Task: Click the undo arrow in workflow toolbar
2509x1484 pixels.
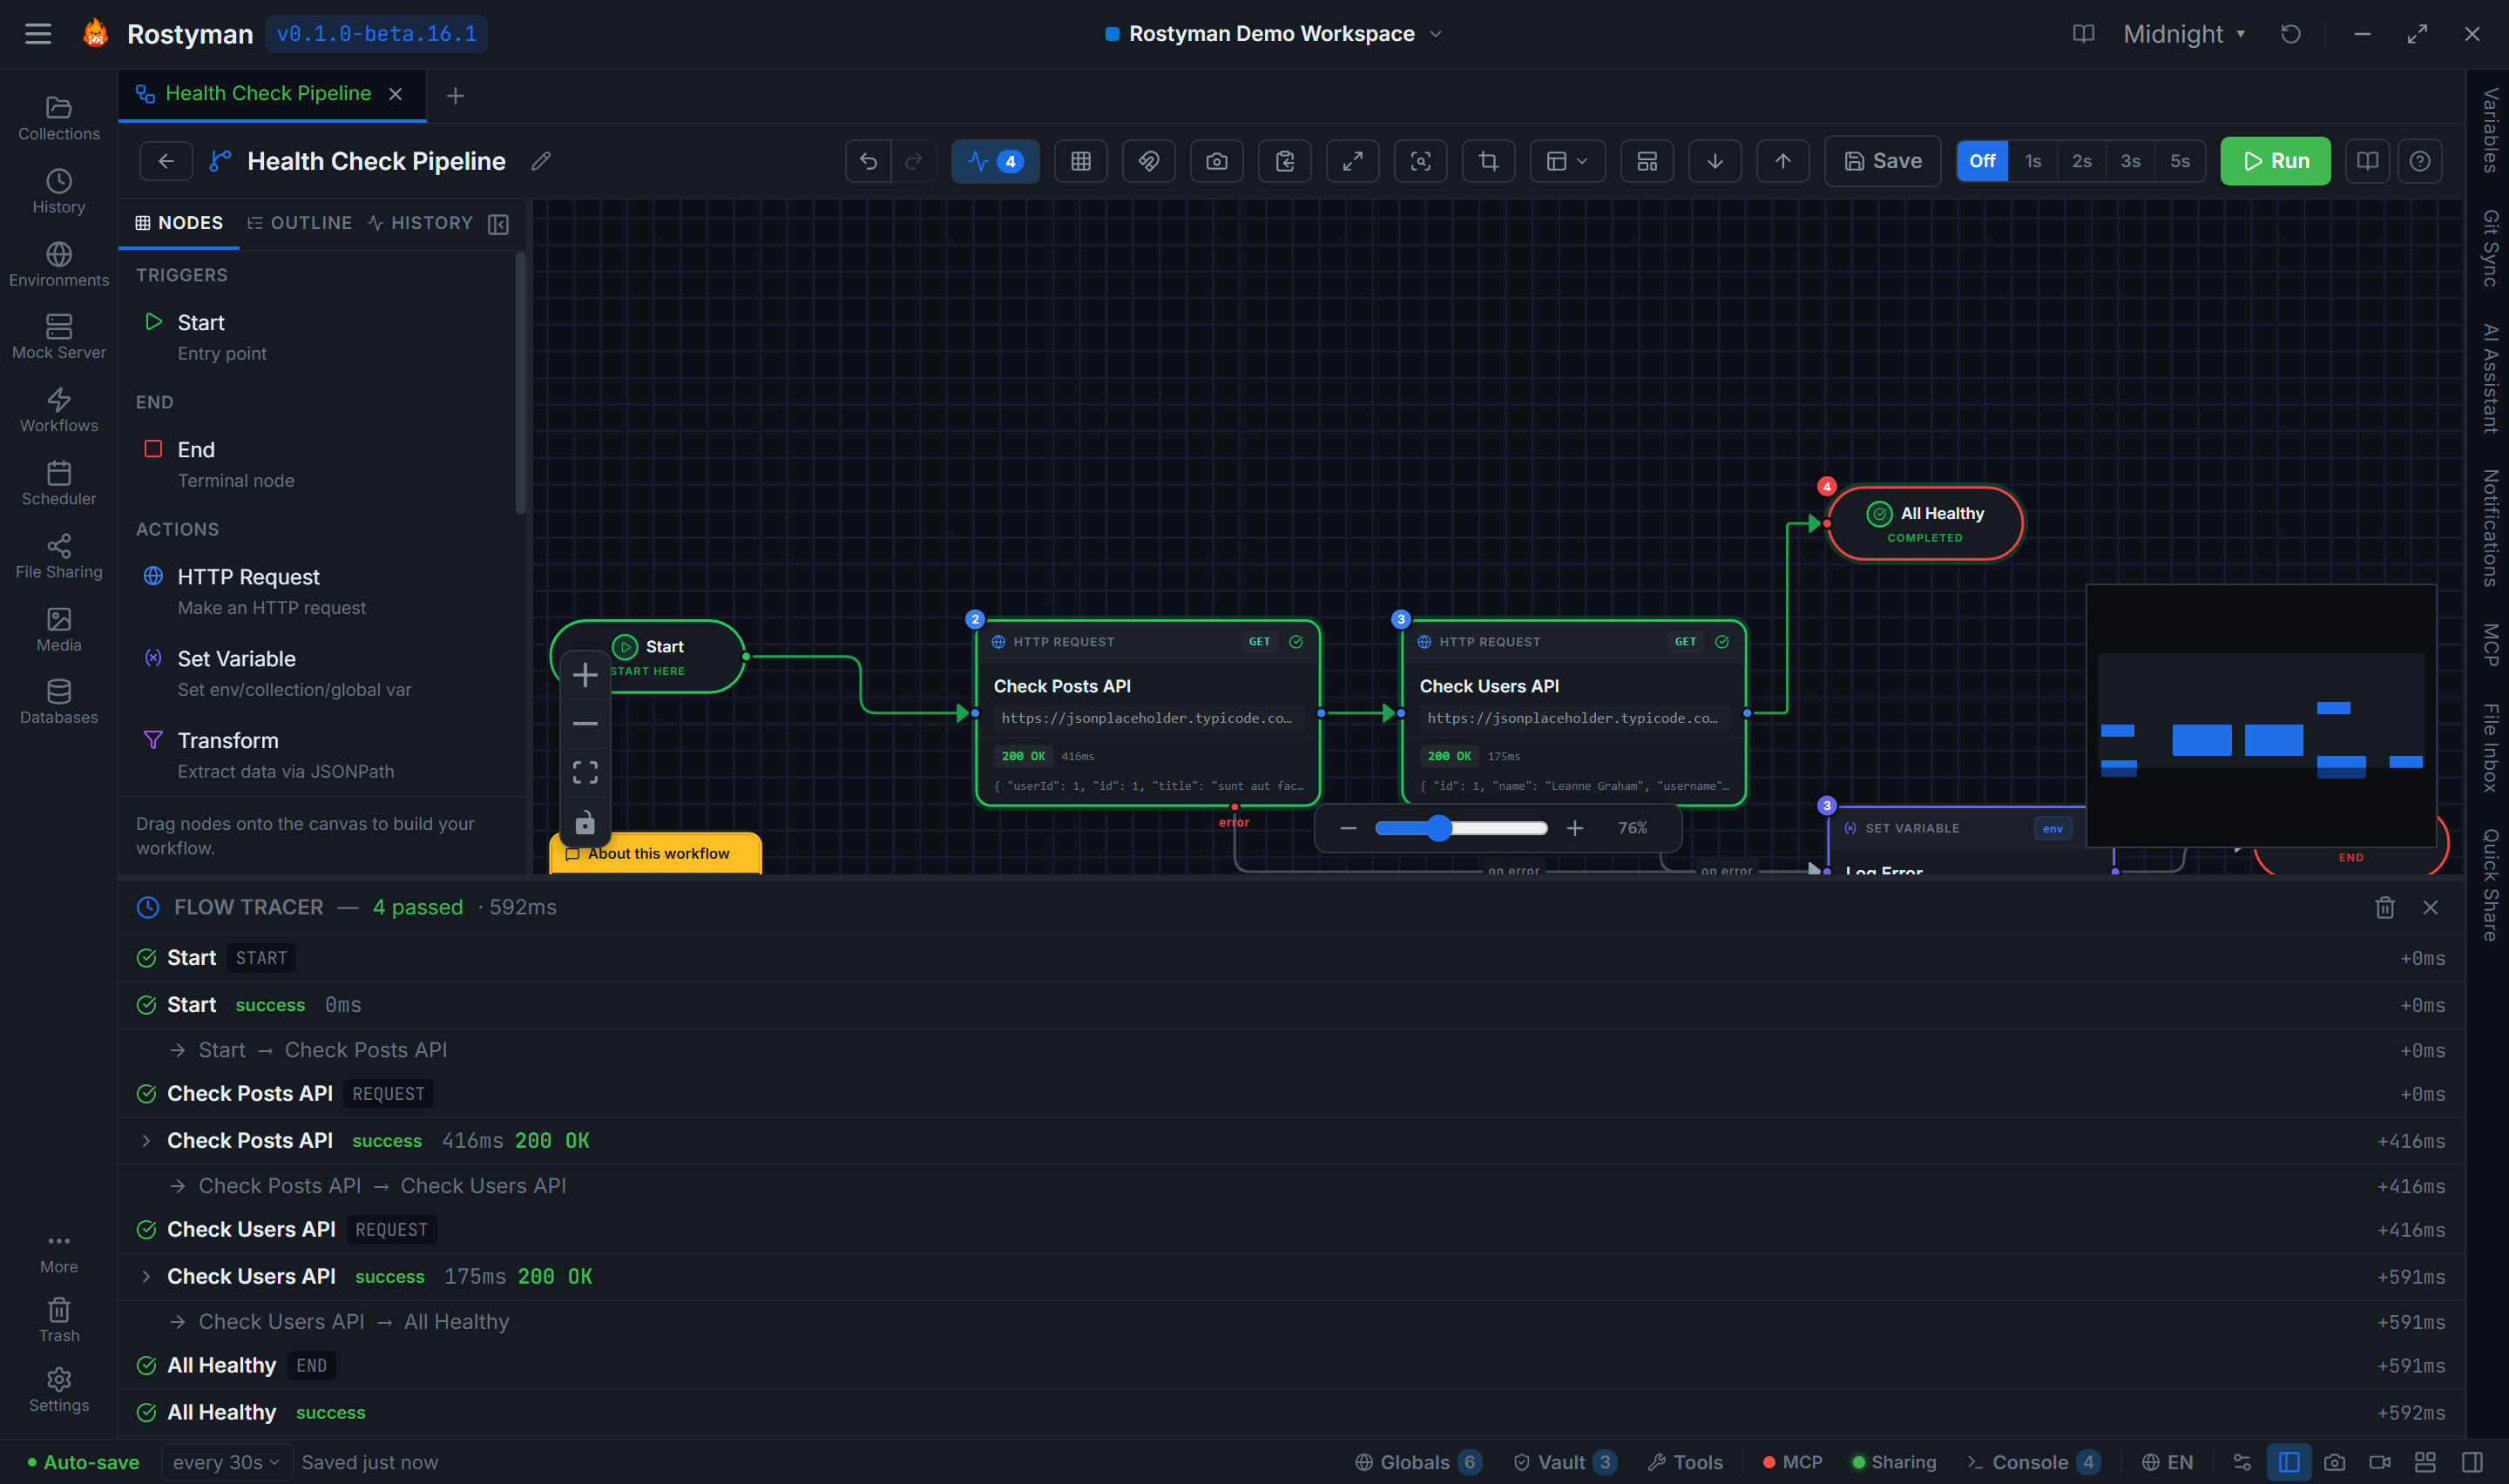Action: (868, 161)
